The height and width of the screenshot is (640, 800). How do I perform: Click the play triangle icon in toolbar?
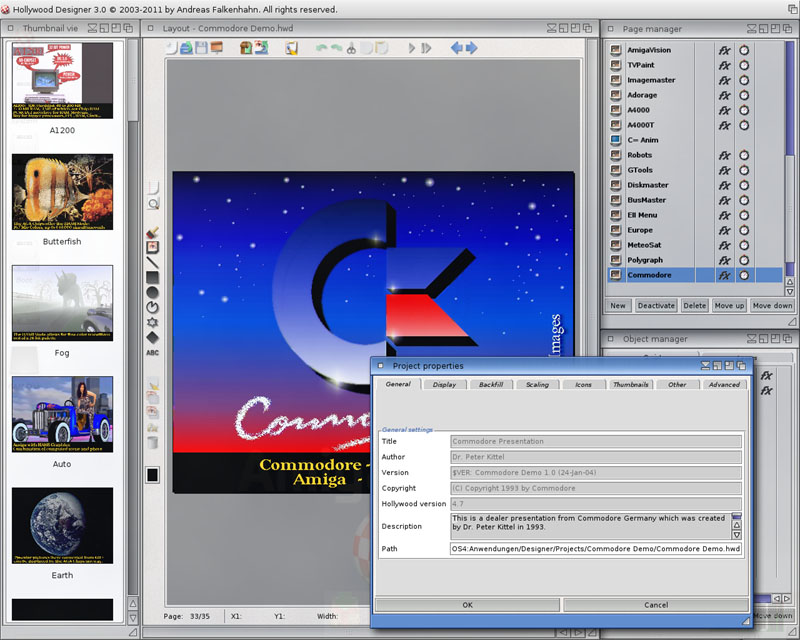pos(412,48)
